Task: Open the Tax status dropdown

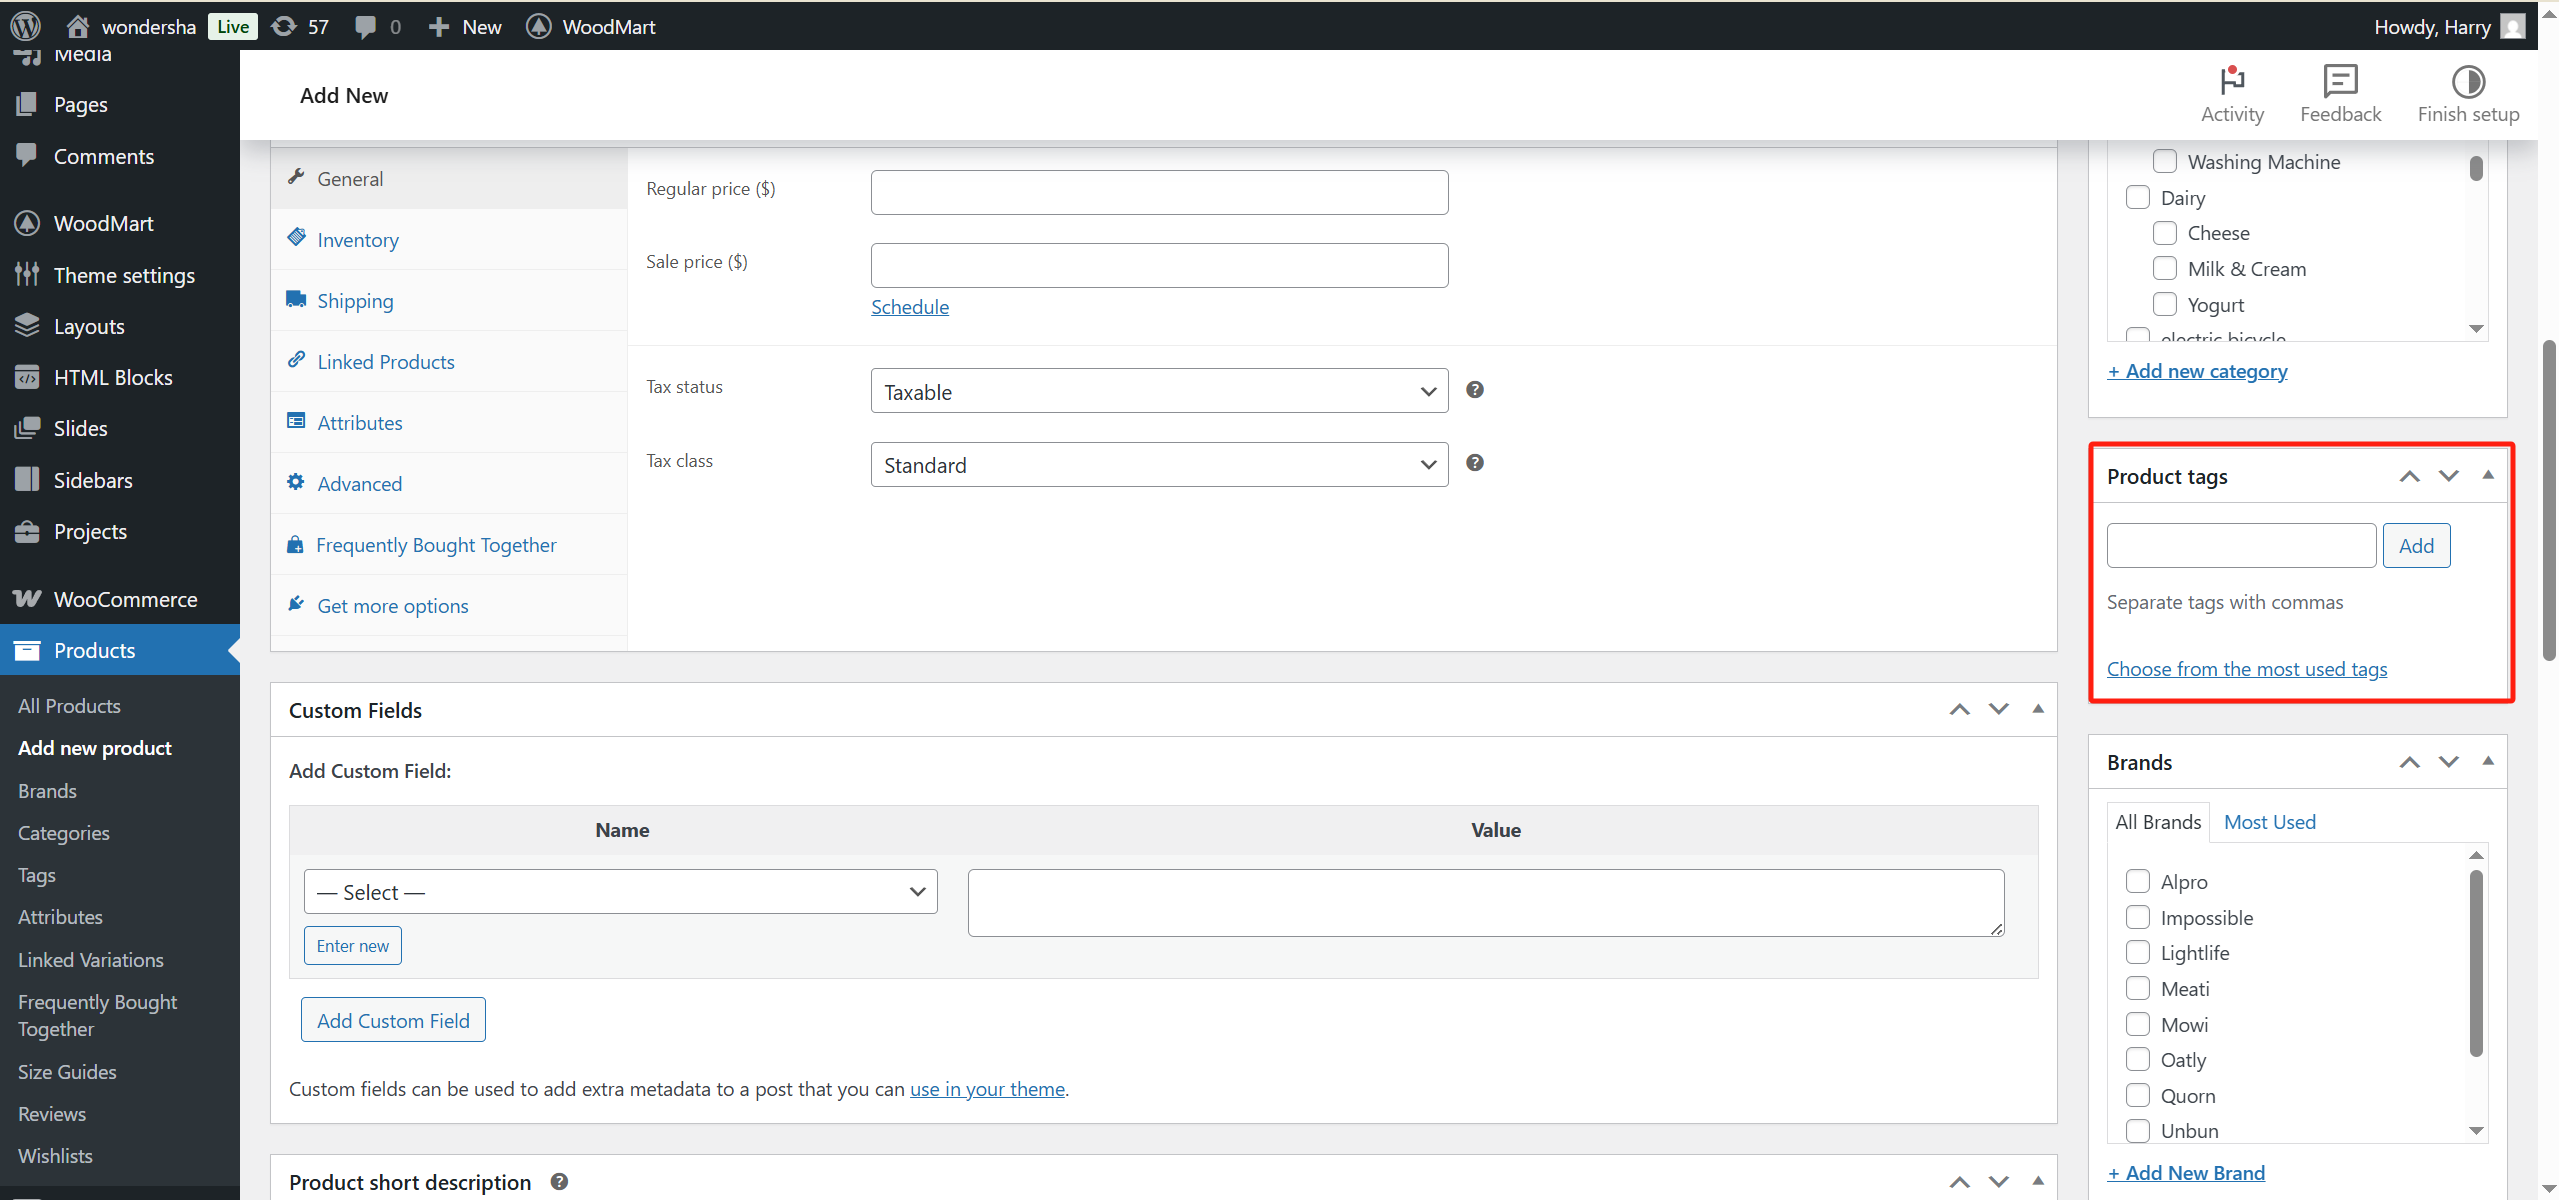Action: coord(1158,390)
